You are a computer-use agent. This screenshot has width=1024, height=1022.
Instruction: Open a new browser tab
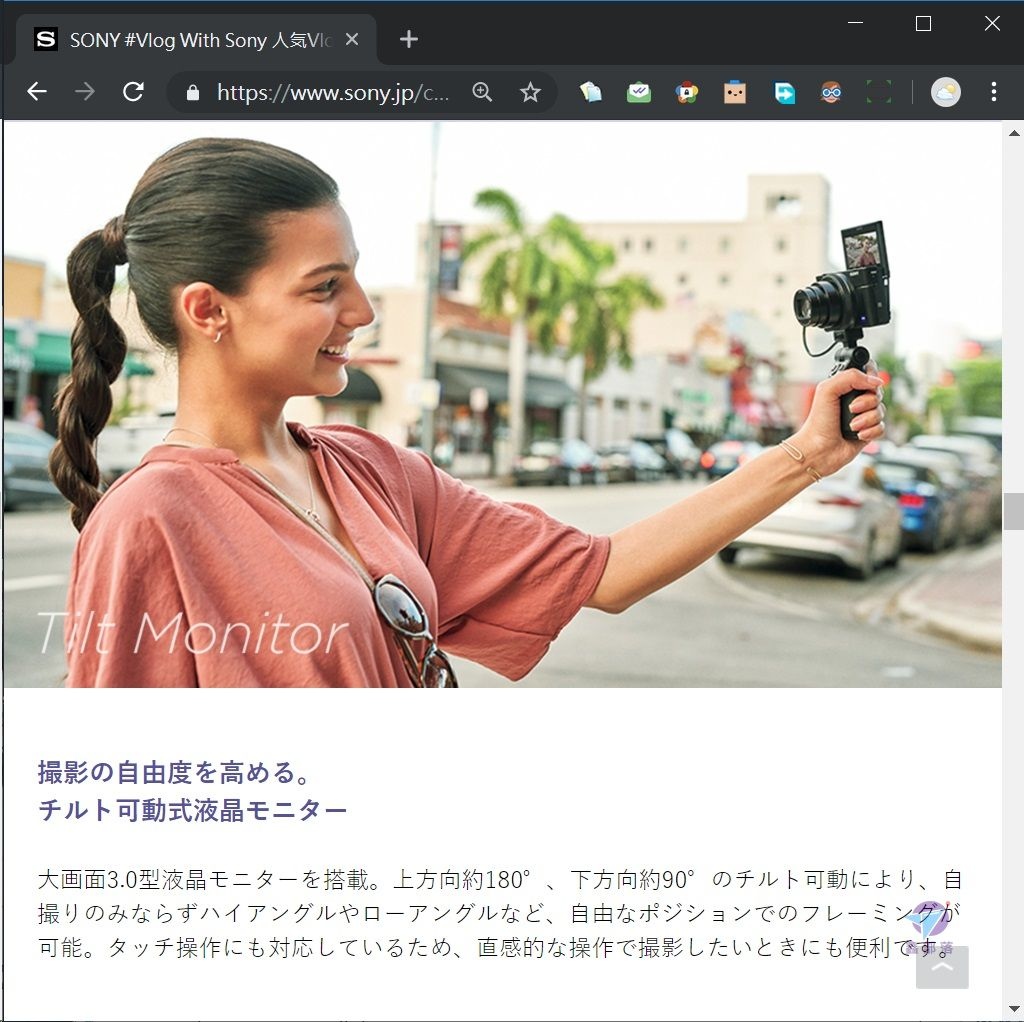[x=409, y=40]
